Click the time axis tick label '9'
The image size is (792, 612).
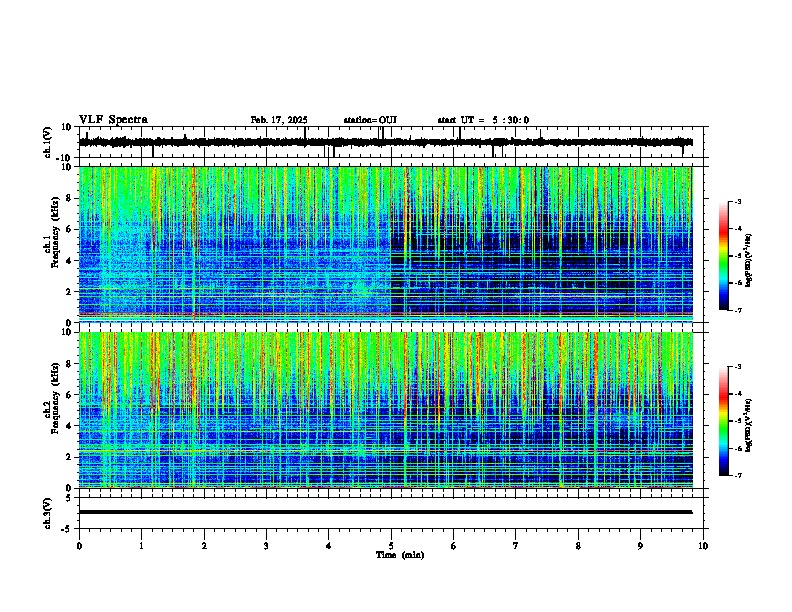point(640,546)
